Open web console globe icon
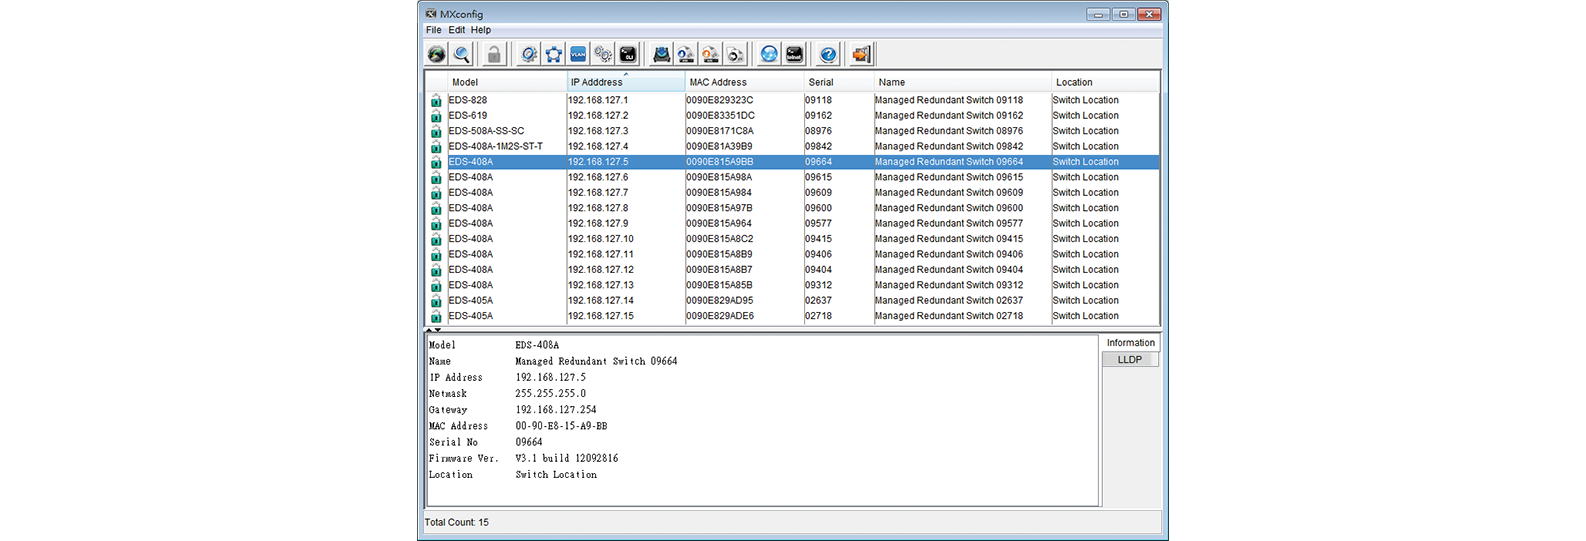Image resolution: width=1586 pixels, height=541 pixels. tap(769, 55)
